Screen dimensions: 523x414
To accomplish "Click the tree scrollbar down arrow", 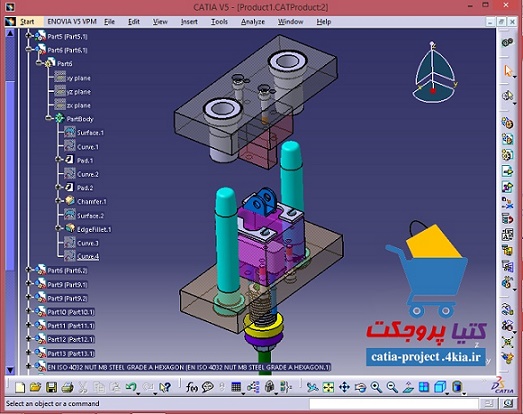I will (10, 370).
